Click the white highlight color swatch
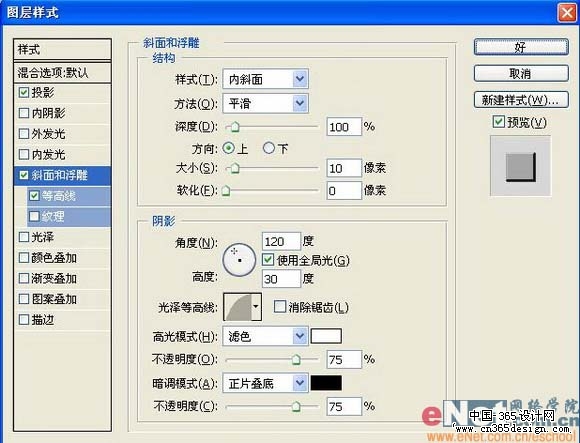580x443 pixels. pyautogui.click(x=326, y=336)
